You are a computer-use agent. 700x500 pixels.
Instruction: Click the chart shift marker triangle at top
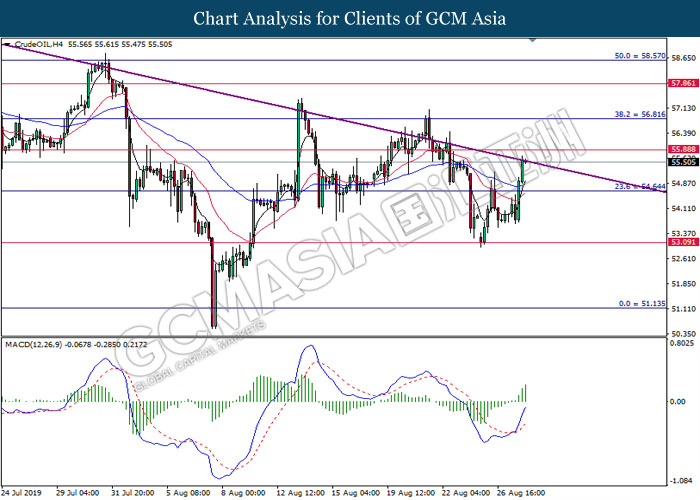tap(532, 40)
